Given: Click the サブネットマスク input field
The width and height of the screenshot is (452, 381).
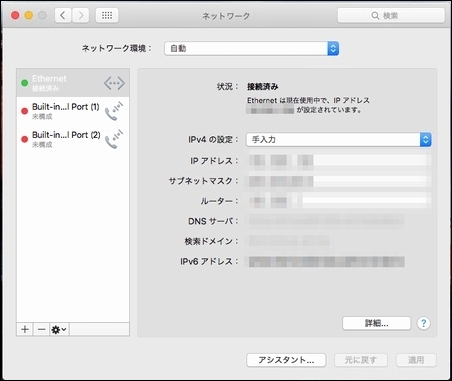Looking at the screenshot, I should pos(339,181).
